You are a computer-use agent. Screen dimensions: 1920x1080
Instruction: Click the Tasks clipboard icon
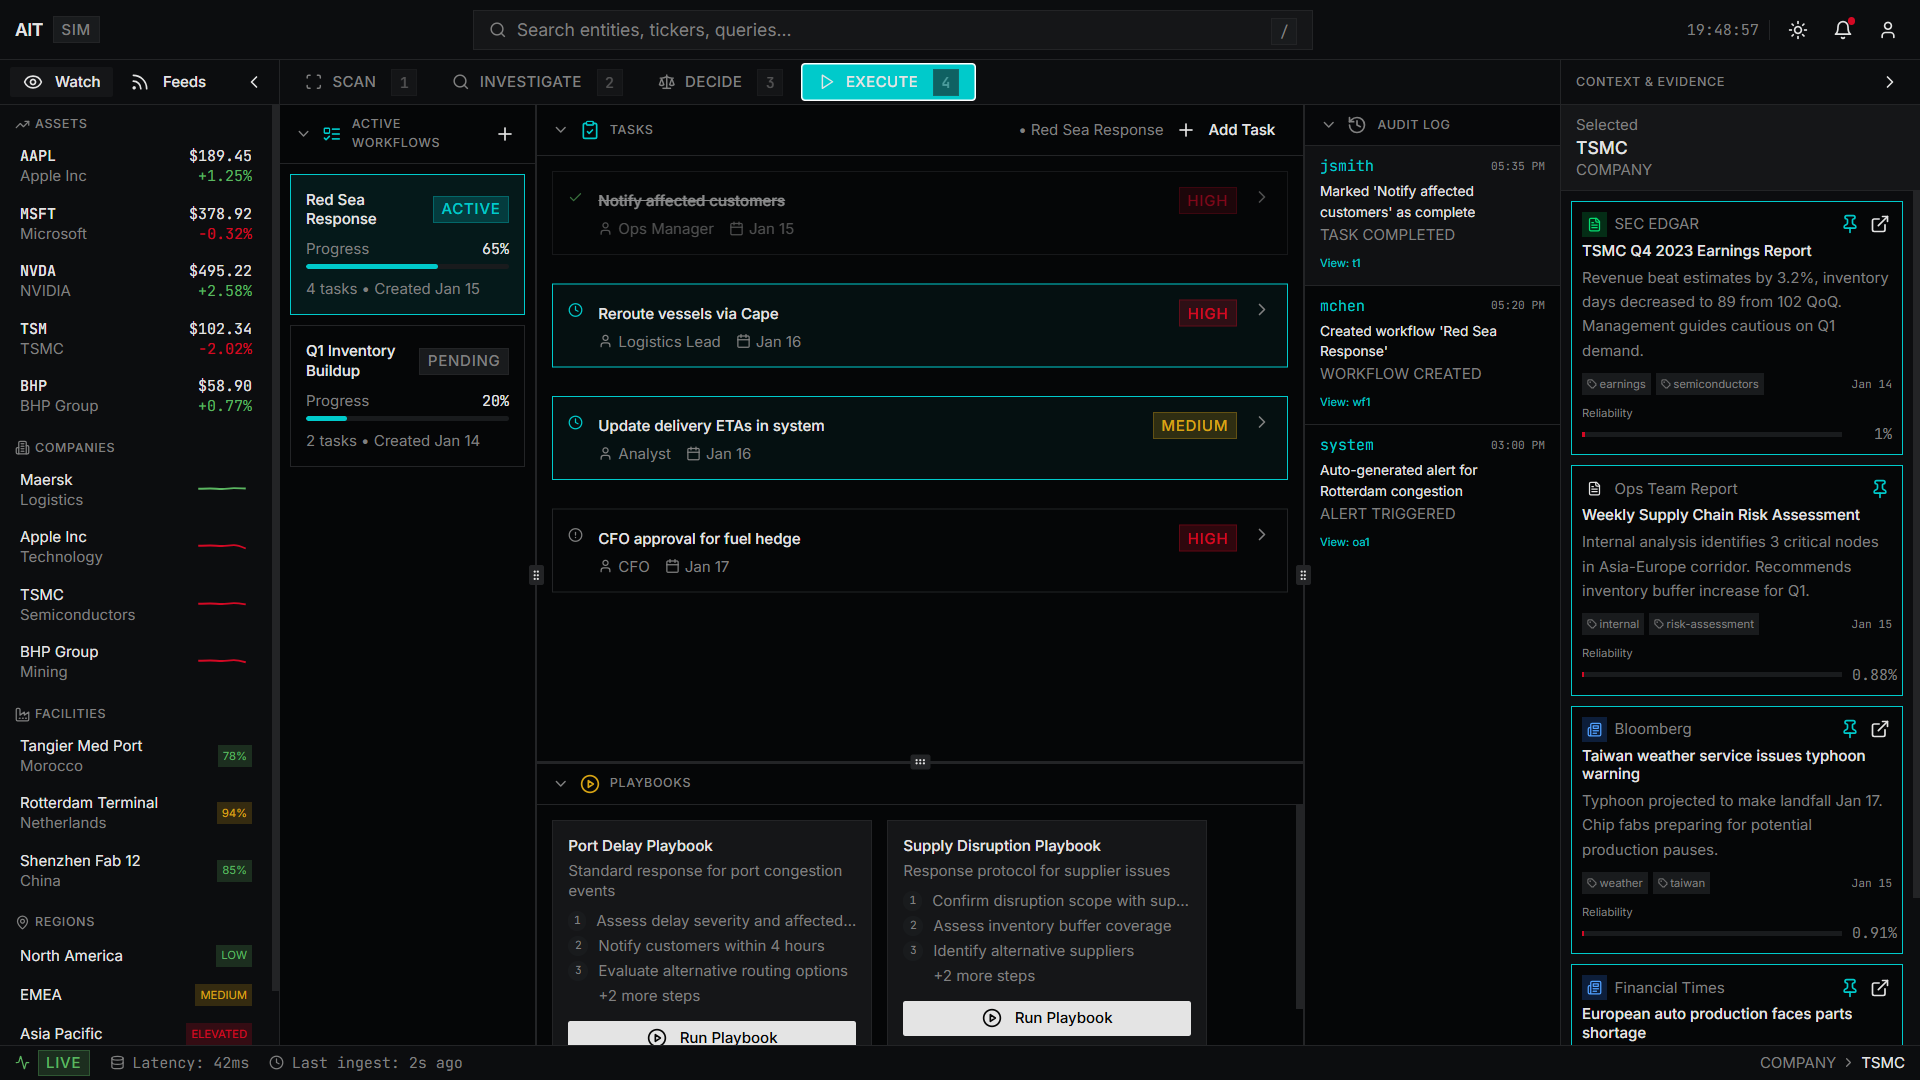click(x=590, y=130)
